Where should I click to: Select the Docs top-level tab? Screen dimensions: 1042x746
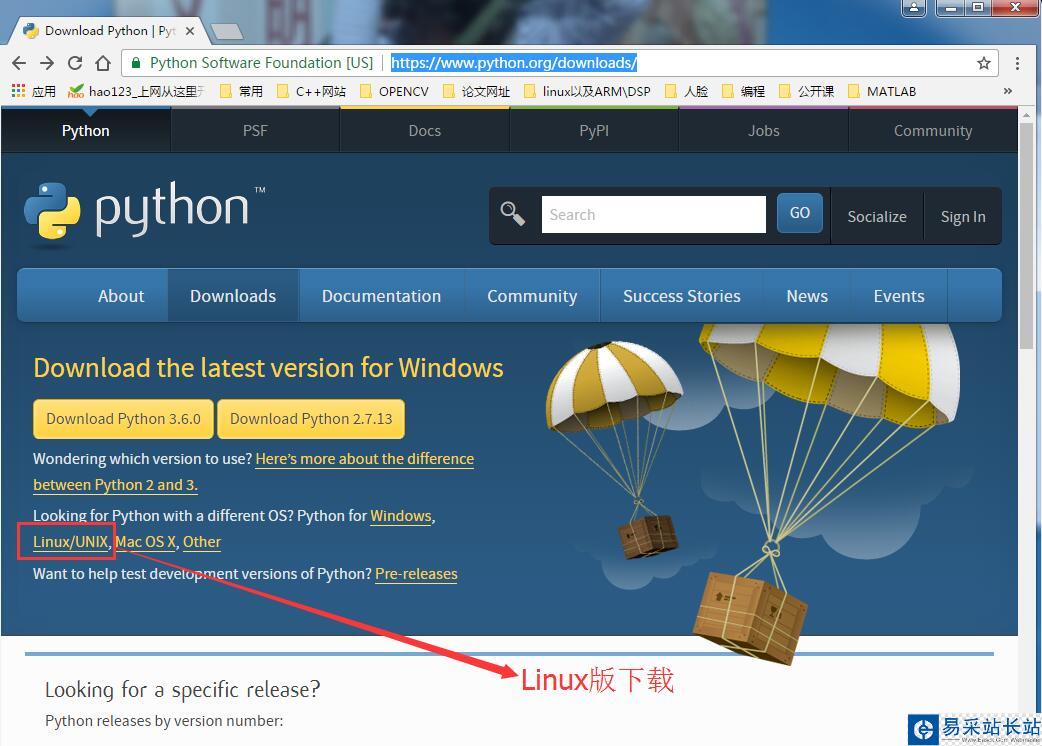pos(425,131)
